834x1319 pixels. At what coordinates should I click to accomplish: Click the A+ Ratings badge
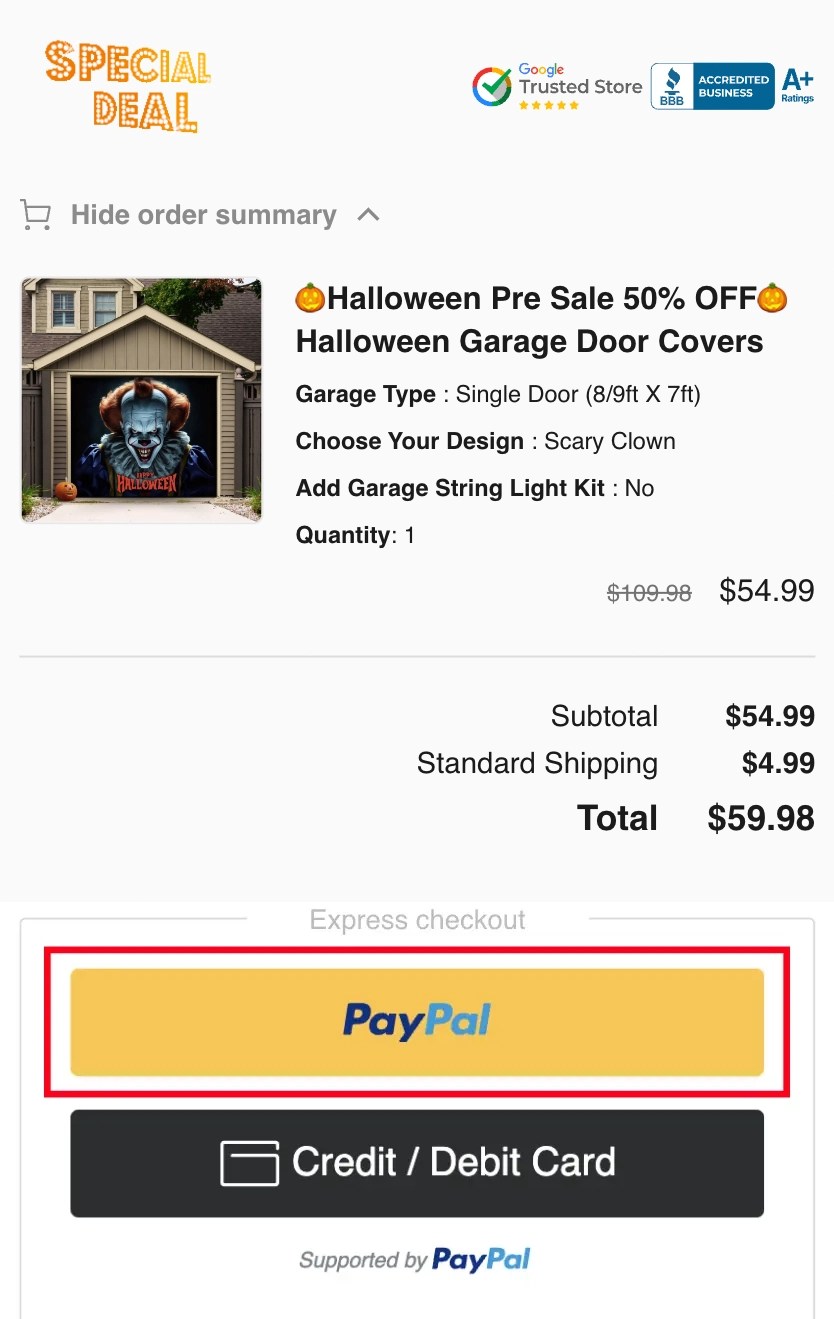[797, 87]
